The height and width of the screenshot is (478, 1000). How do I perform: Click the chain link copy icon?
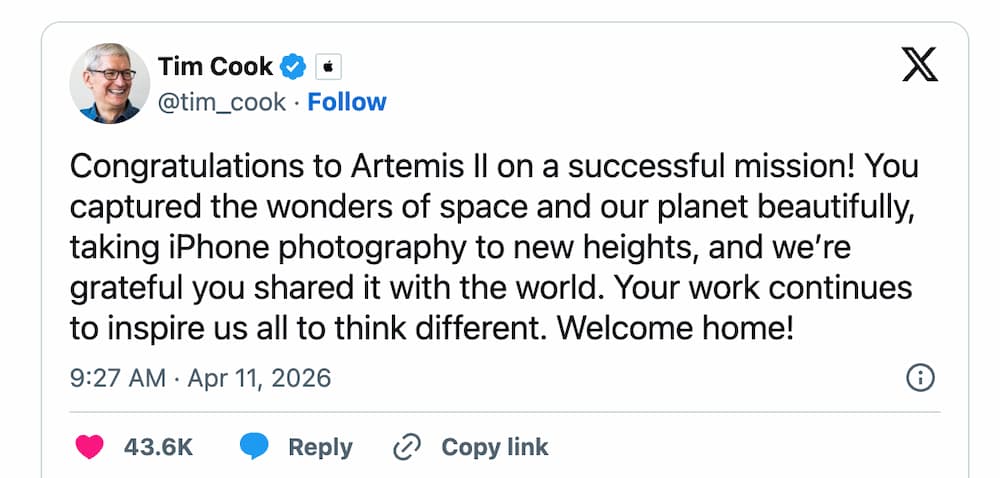[407, 446]
